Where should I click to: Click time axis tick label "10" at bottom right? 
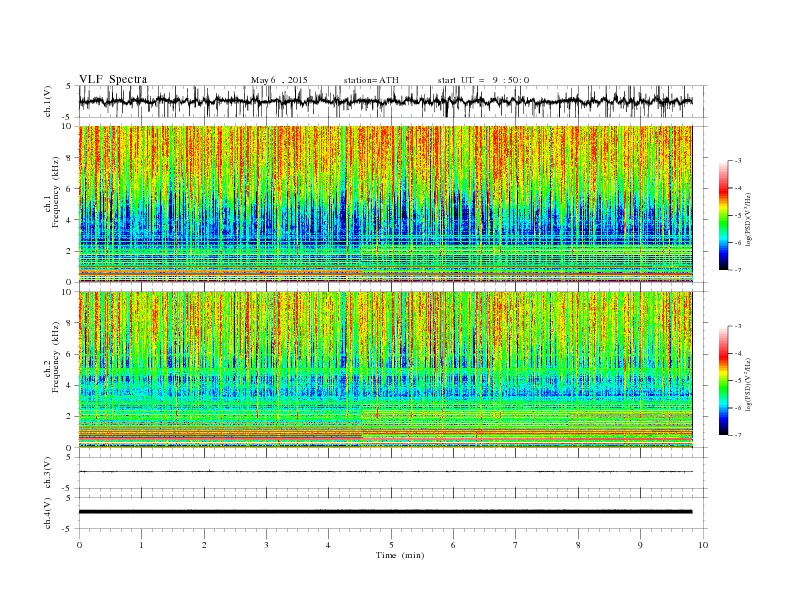click(703, 545)
